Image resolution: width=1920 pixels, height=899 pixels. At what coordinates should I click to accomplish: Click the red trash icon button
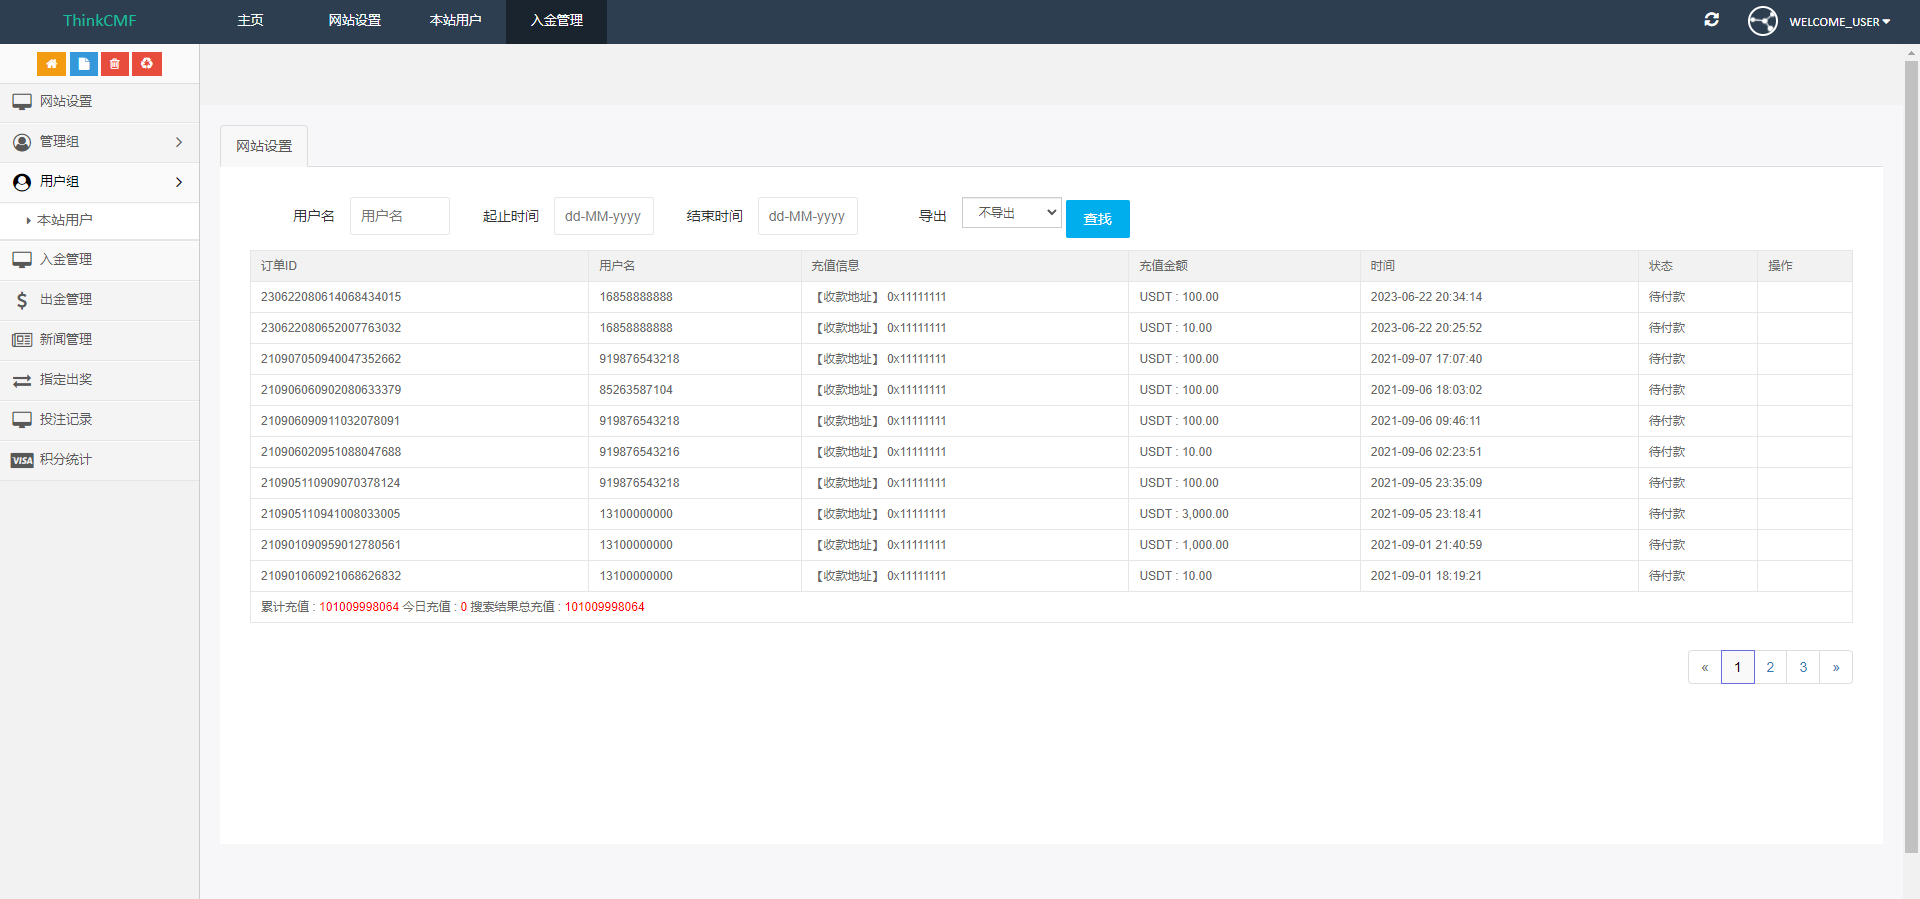[x=115, y=64]
